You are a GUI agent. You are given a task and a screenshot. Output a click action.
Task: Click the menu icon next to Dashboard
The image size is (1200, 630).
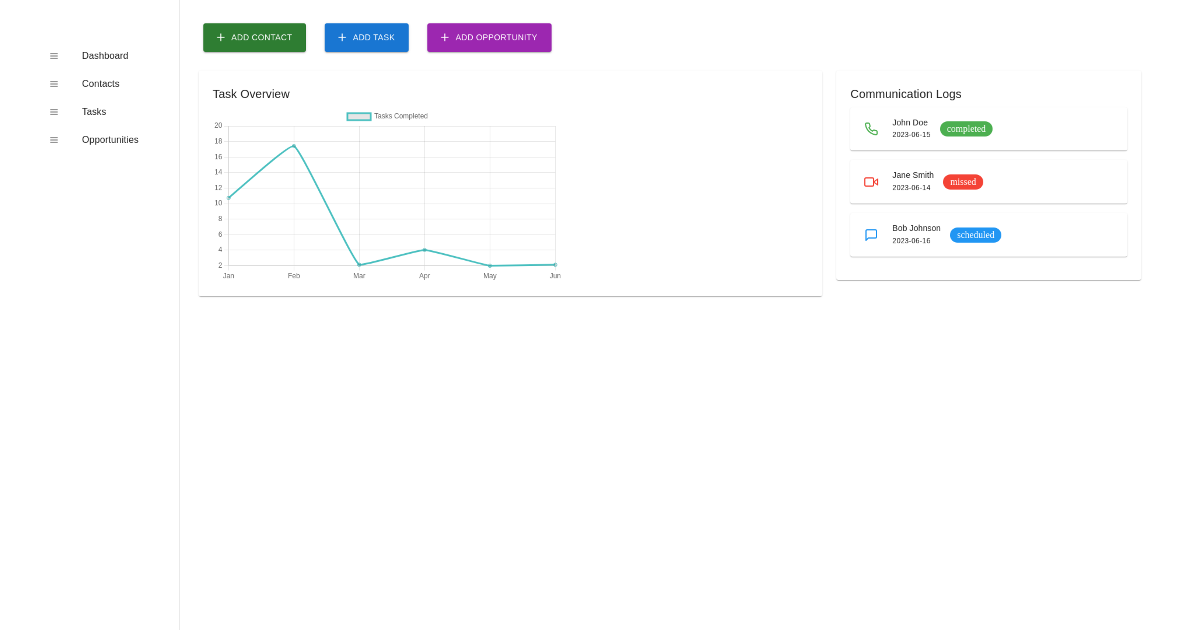point(54,56)
